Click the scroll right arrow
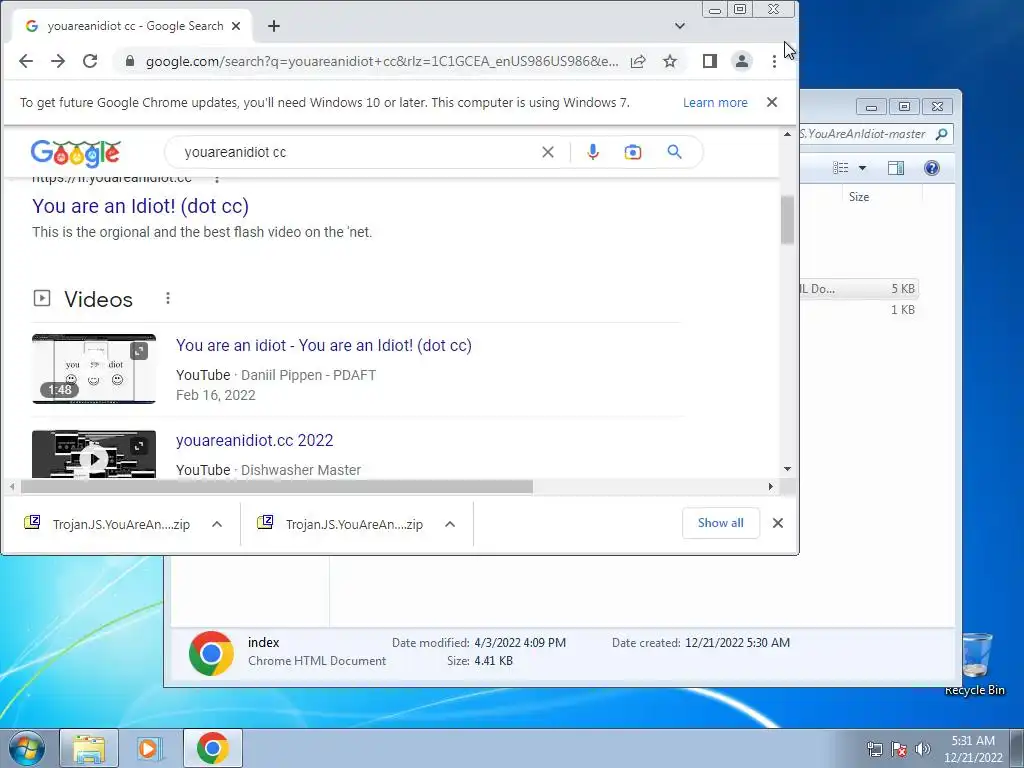Screen dimensions: 1024x768 [771, 487]
